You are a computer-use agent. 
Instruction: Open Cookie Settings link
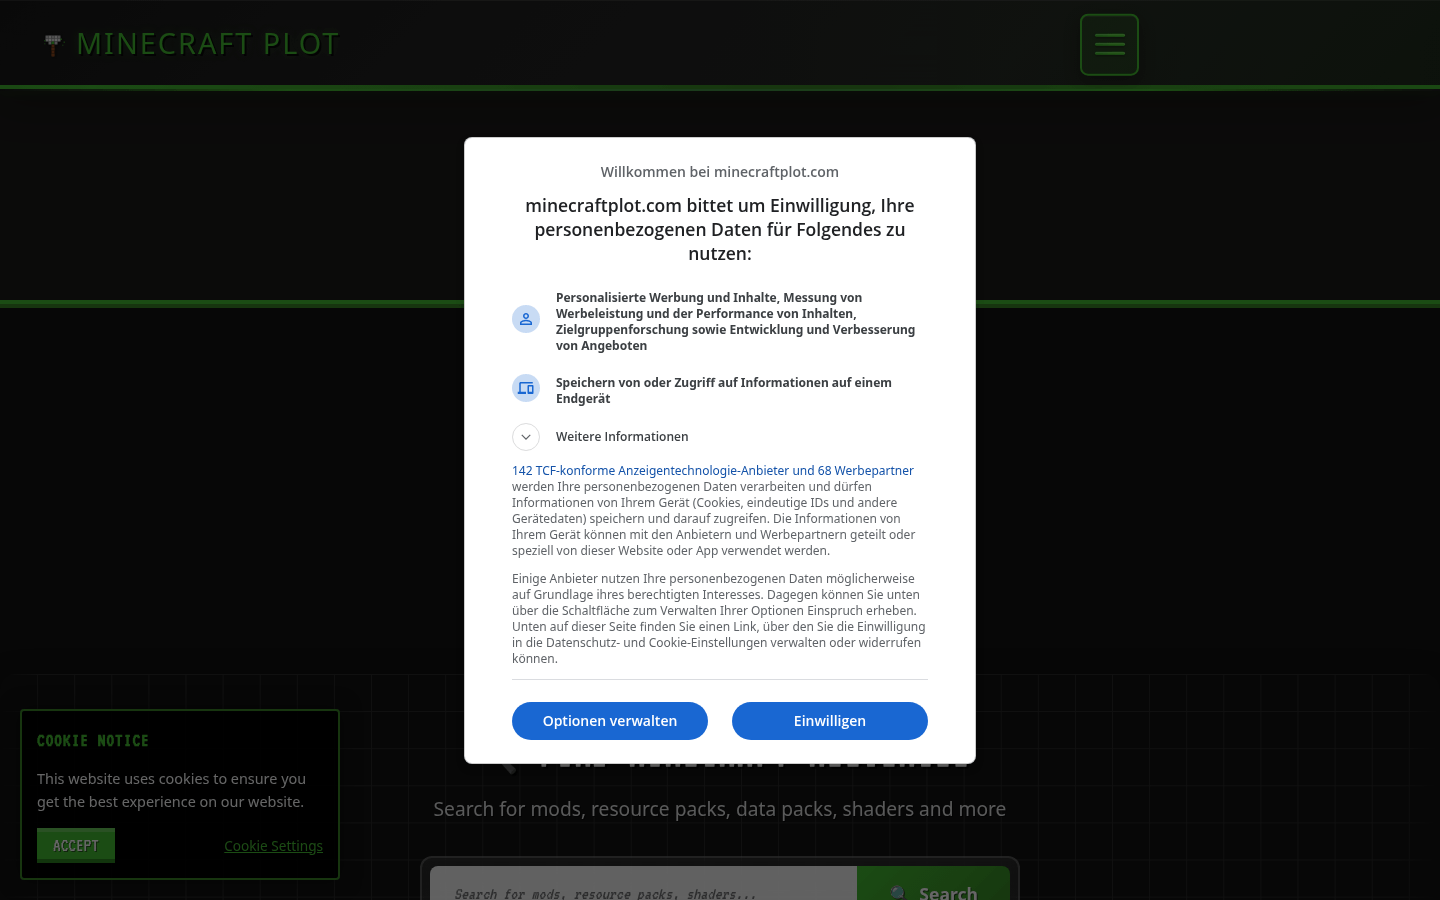click(x=273, y=846)
